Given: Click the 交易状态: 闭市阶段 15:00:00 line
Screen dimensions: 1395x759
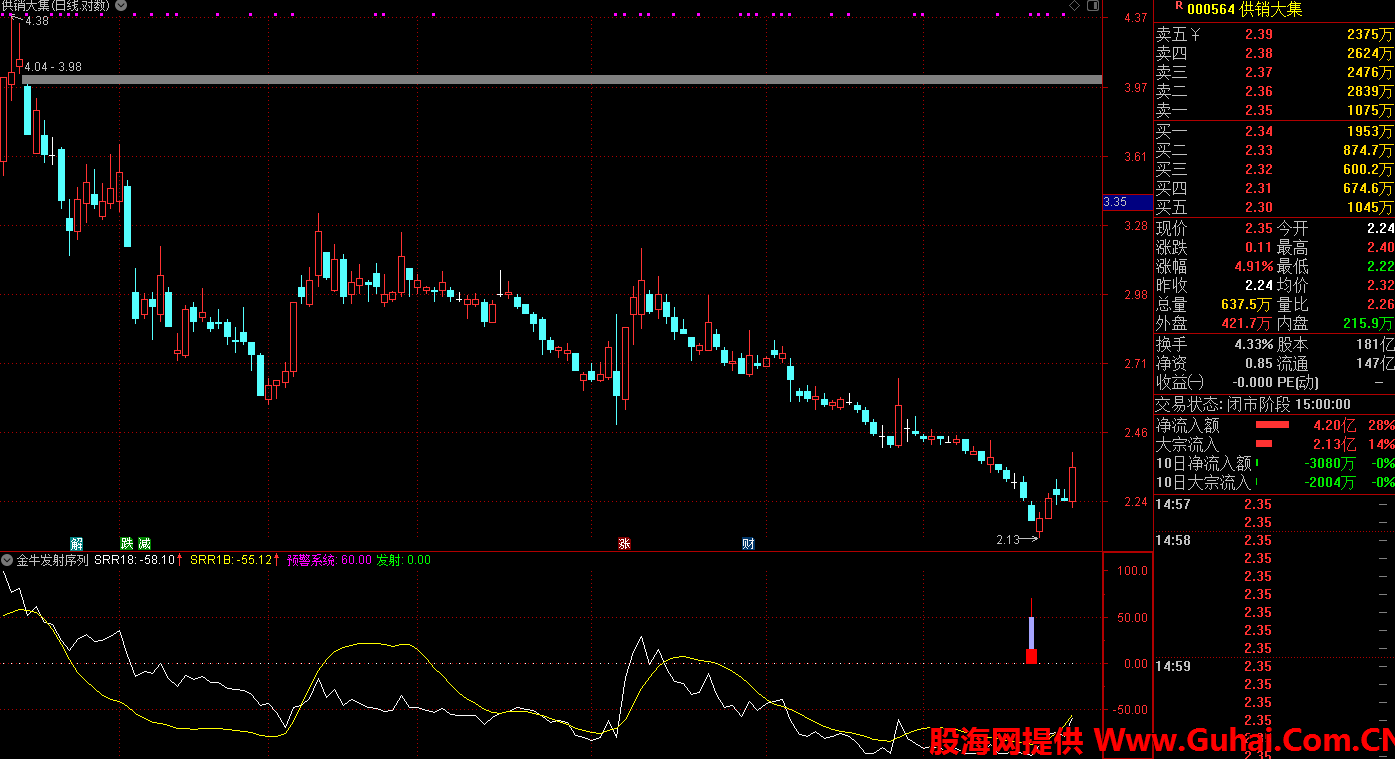Looking at the screenshot, I should 1253,405.
